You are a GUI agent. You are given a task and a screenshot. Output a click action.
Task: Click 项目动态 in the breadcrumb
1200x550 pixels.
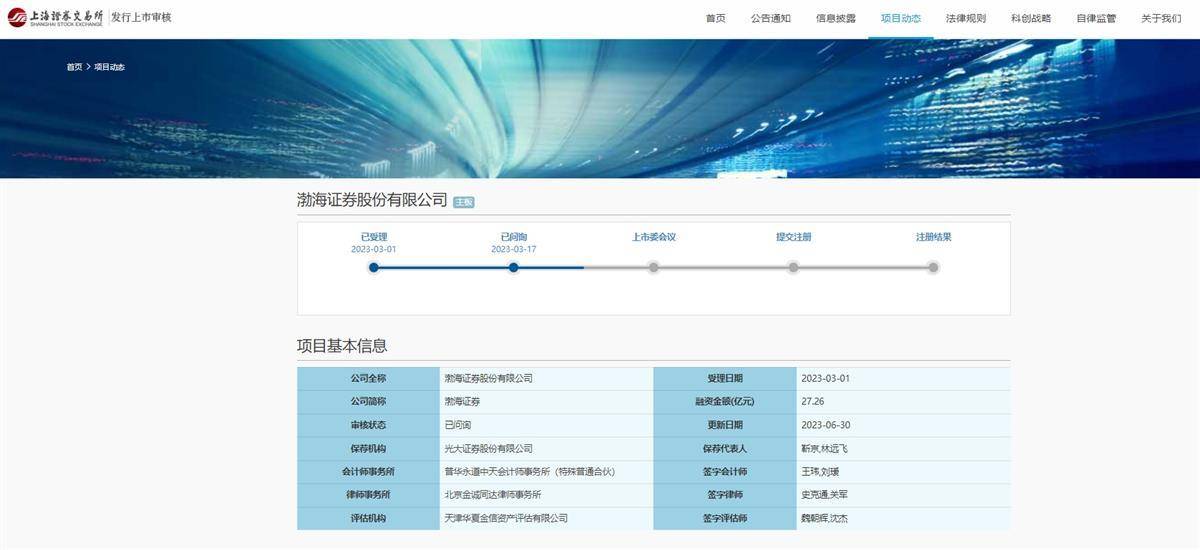(109, 67)
